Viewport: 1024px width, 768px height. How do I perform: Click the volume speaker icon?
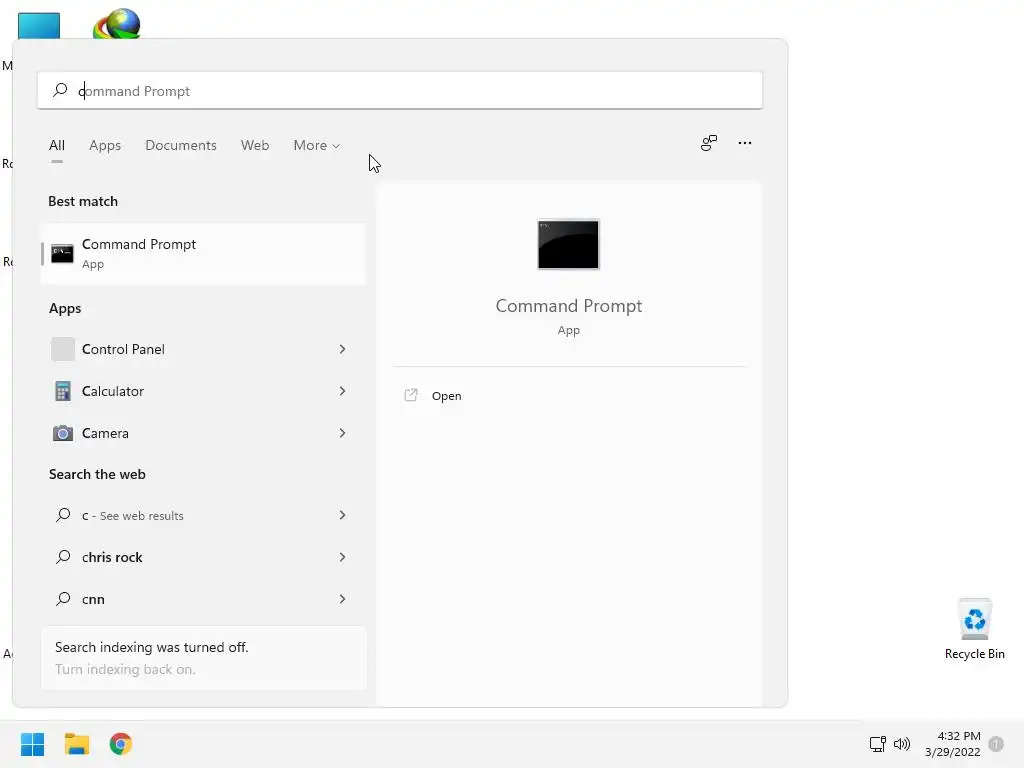[902, 744]
